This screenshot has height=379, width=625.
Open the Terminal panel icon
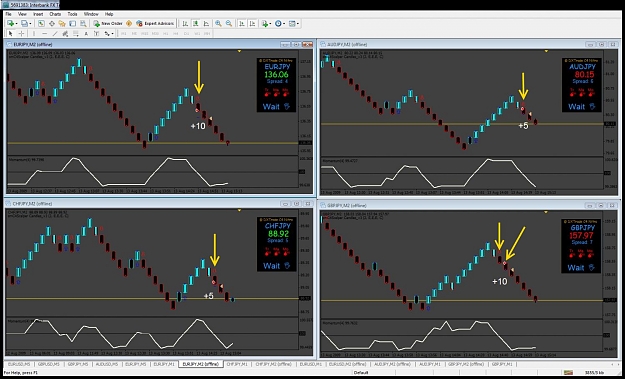[73, 24]
